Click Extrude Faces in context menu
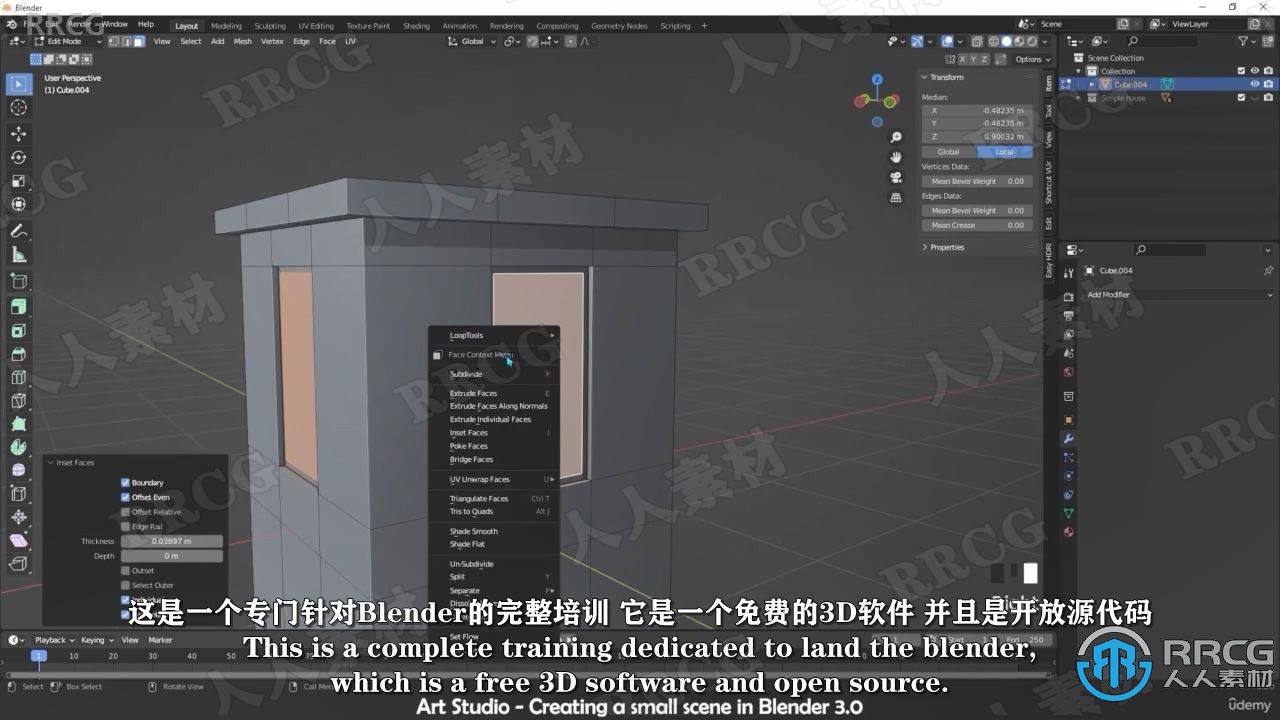The width and height of the screenshot is (1280, 720). coord(474,393)
